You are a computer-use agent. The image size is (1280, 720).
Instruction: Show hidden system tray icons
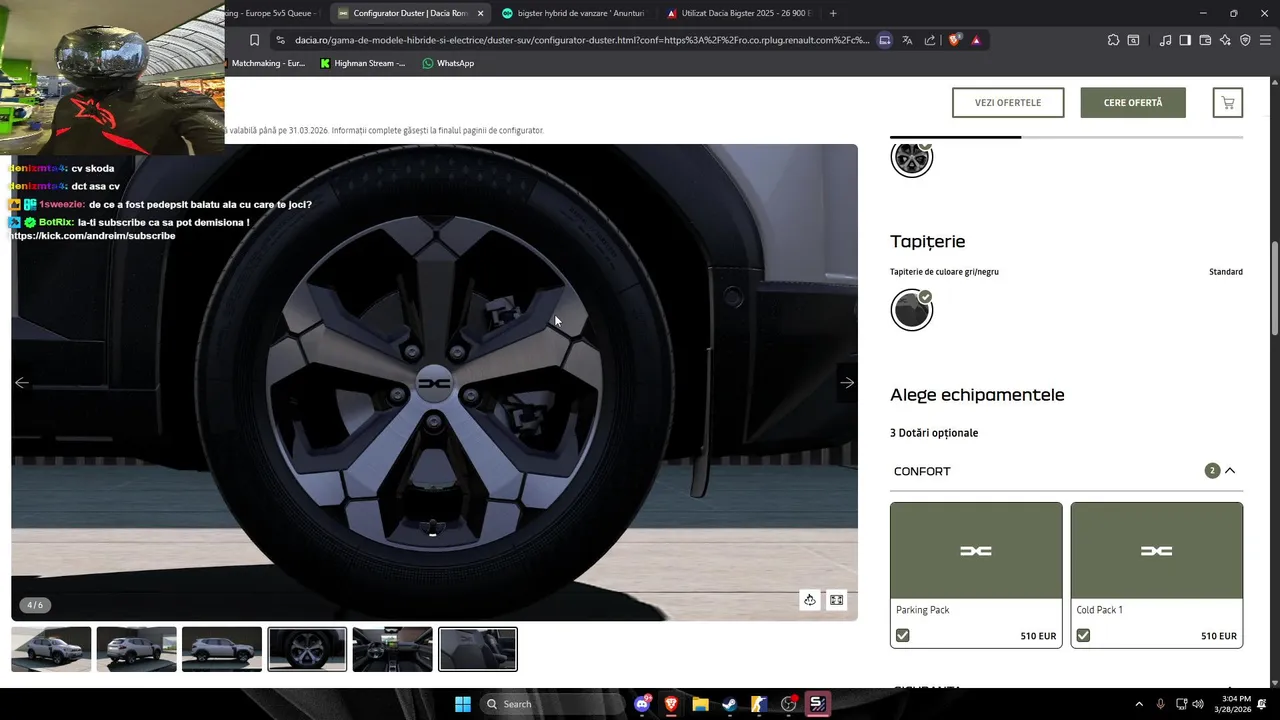(x=1139, y=704)
